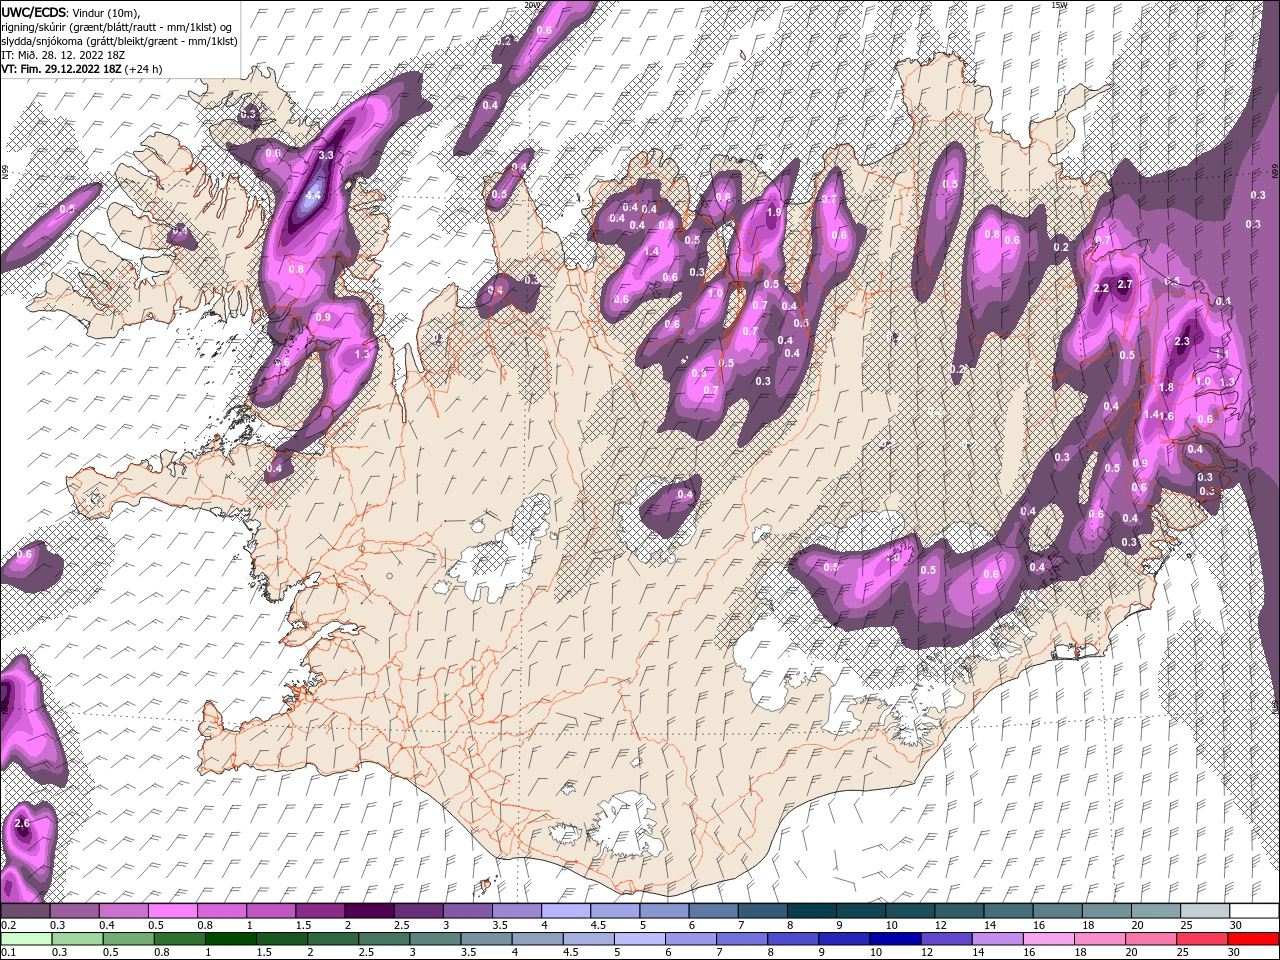
Task: Select the dark teal 8 mm snow legend swatch
Action: [810, 911]
